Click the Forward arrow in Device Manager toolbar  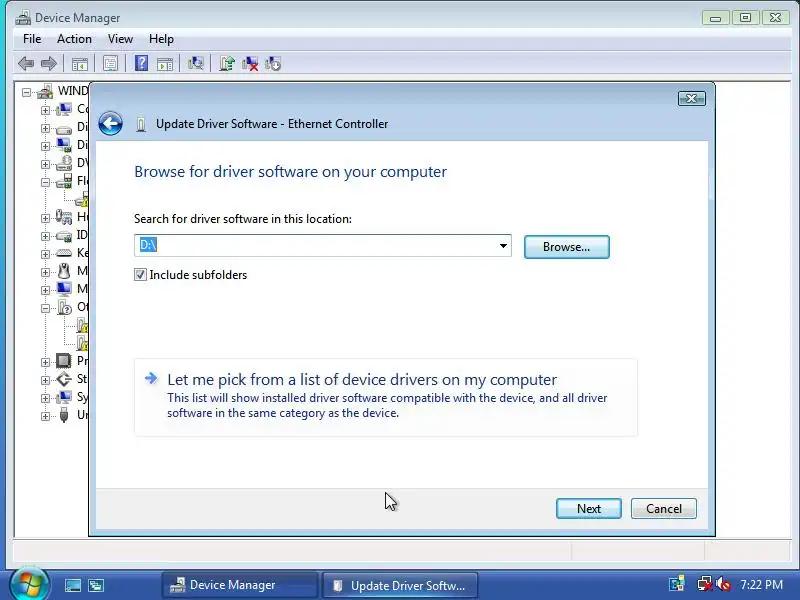coord(48,64)
